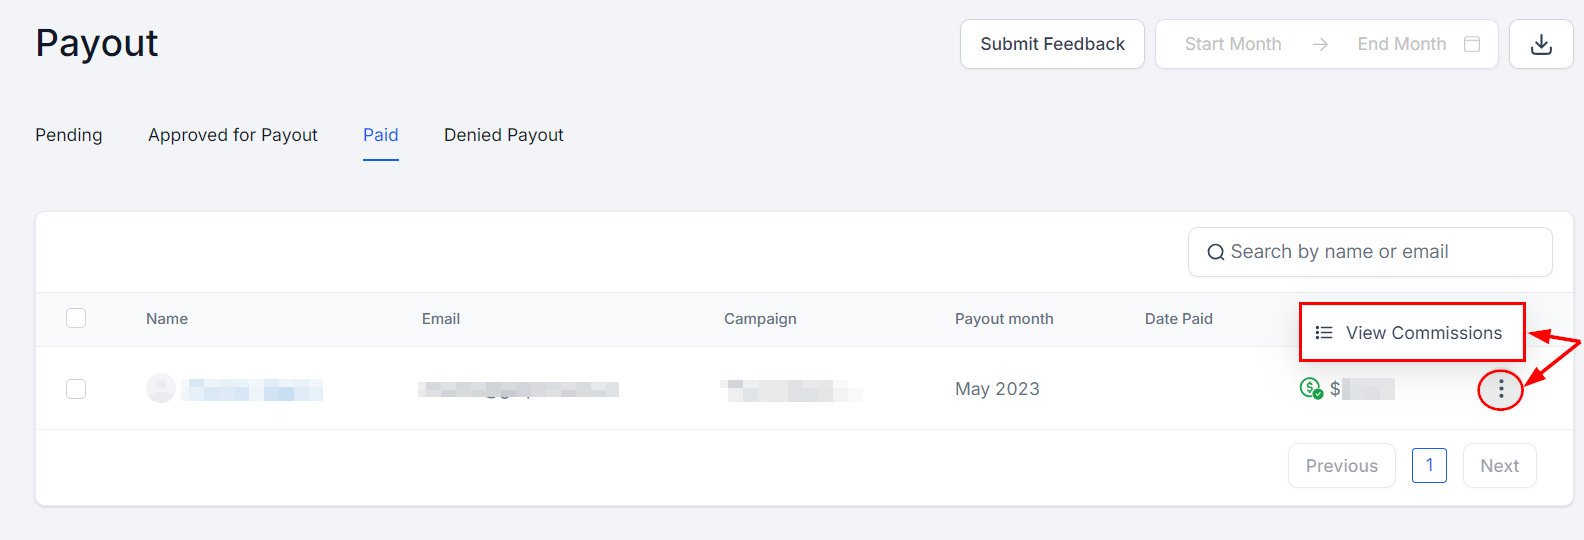Click the Previous pagination button

[1341, 466]
